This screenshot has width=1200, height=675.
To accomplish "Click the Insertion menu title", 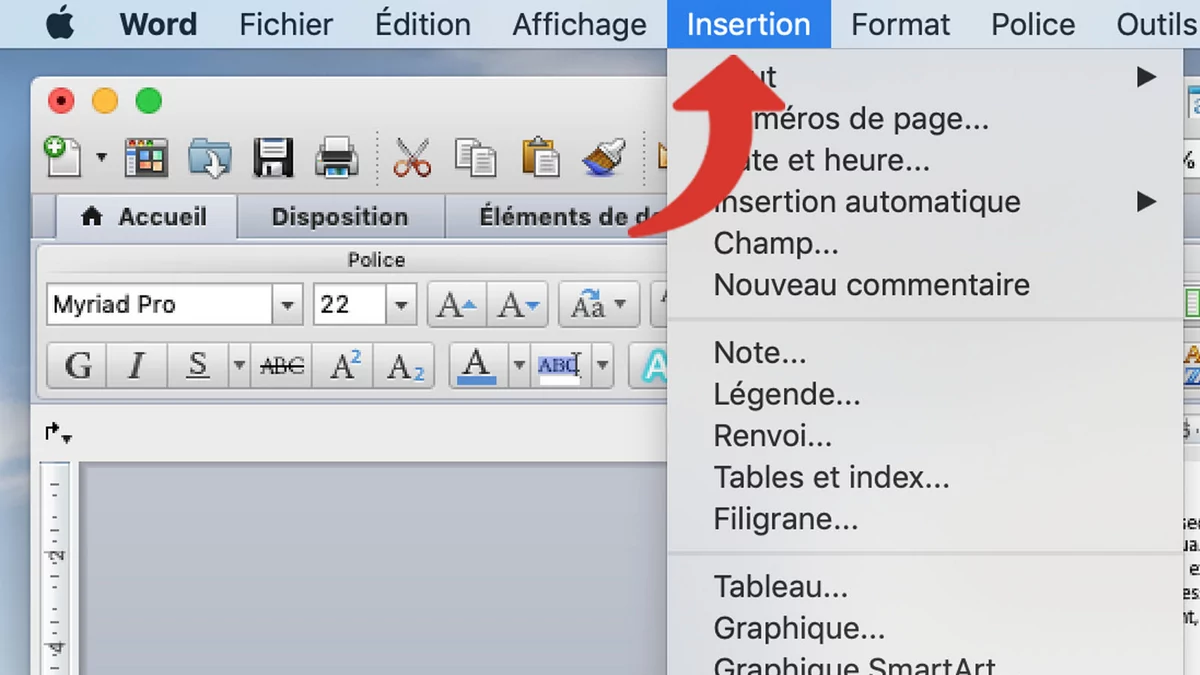I will pos(749,24).
